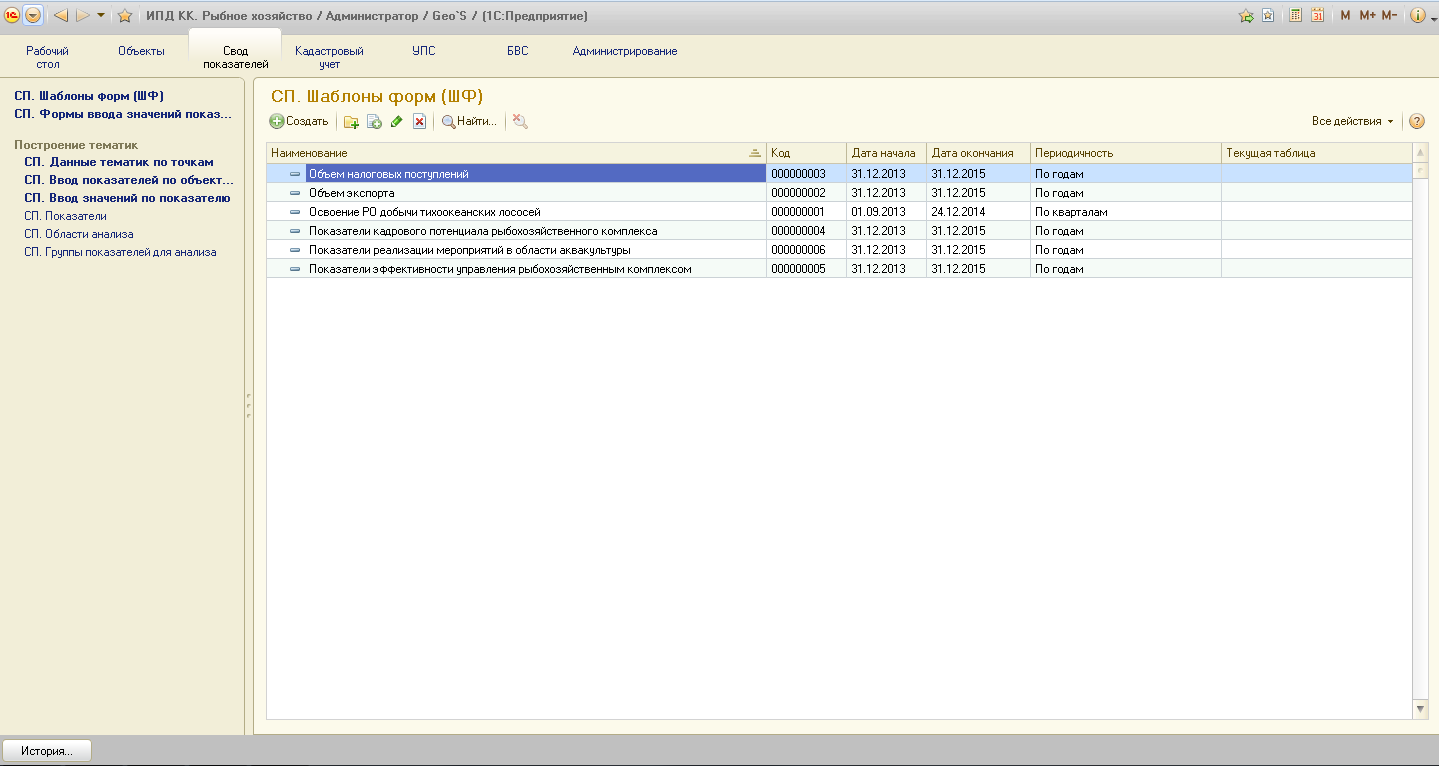Screen dimensions: 1439x766
Task: Click the copy element icon in toolbar
Action: point(374,122)
